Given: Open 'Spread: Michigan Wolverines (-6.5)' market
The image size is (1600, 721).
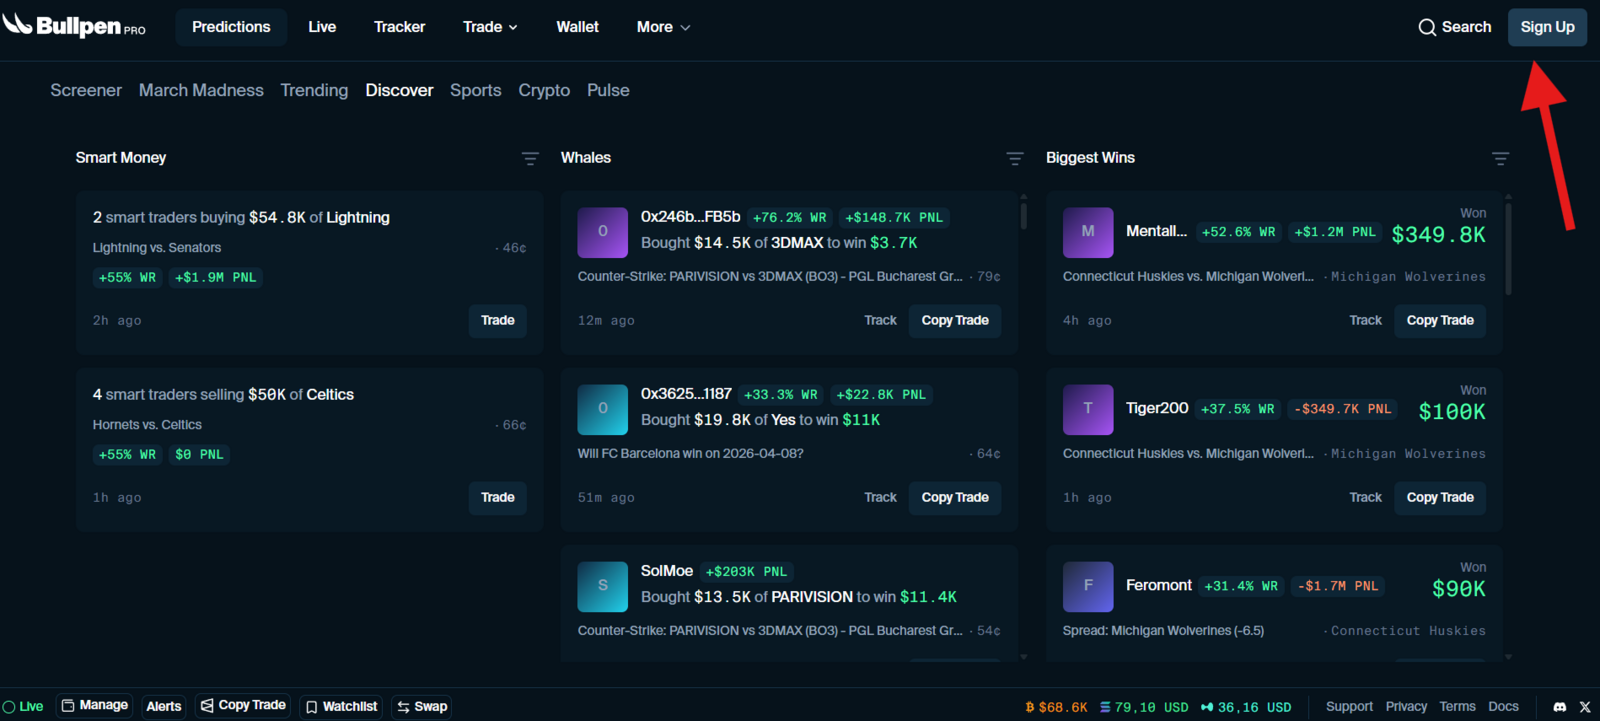Looking at the screenshot, I should click(x=1163, y=631).
